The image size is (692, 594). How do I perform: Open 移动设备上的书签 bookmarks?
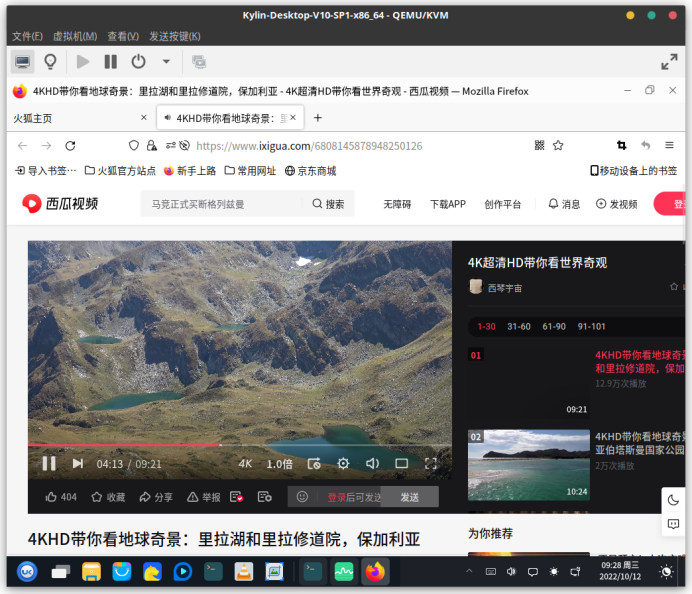coord(634,171)
